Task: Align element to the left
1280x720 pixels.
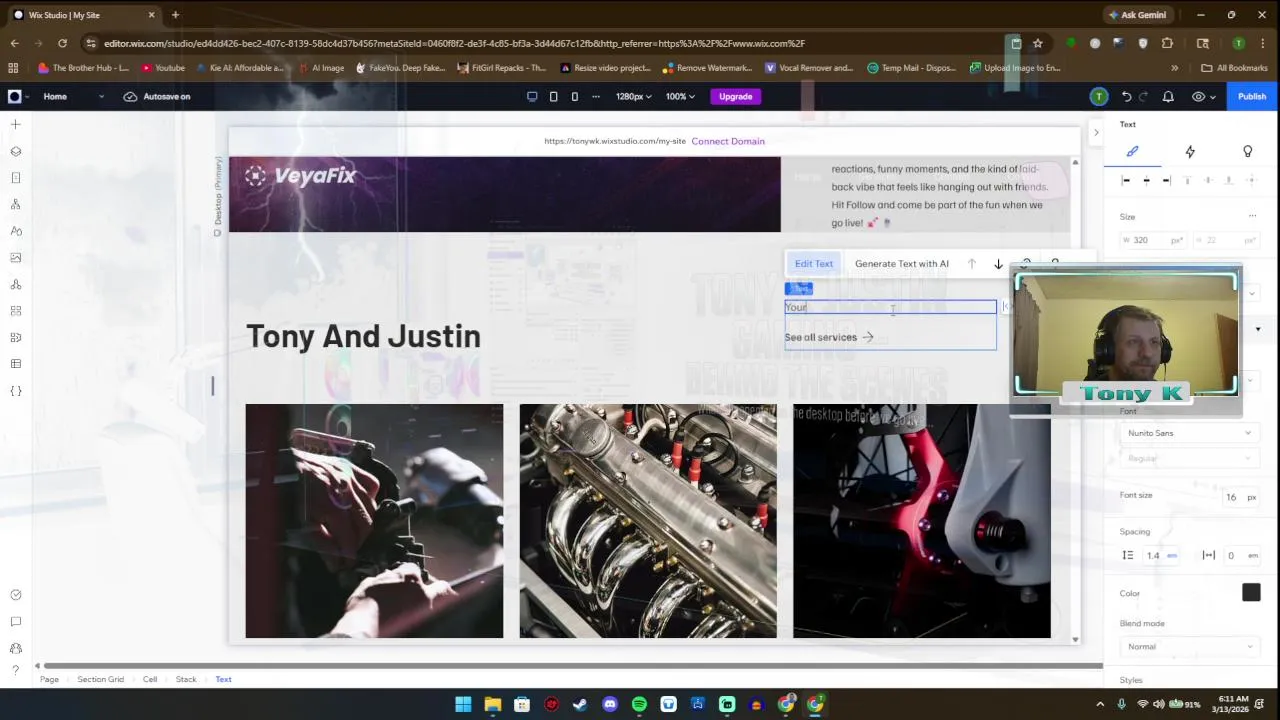Action: [x=1126, y=180]
